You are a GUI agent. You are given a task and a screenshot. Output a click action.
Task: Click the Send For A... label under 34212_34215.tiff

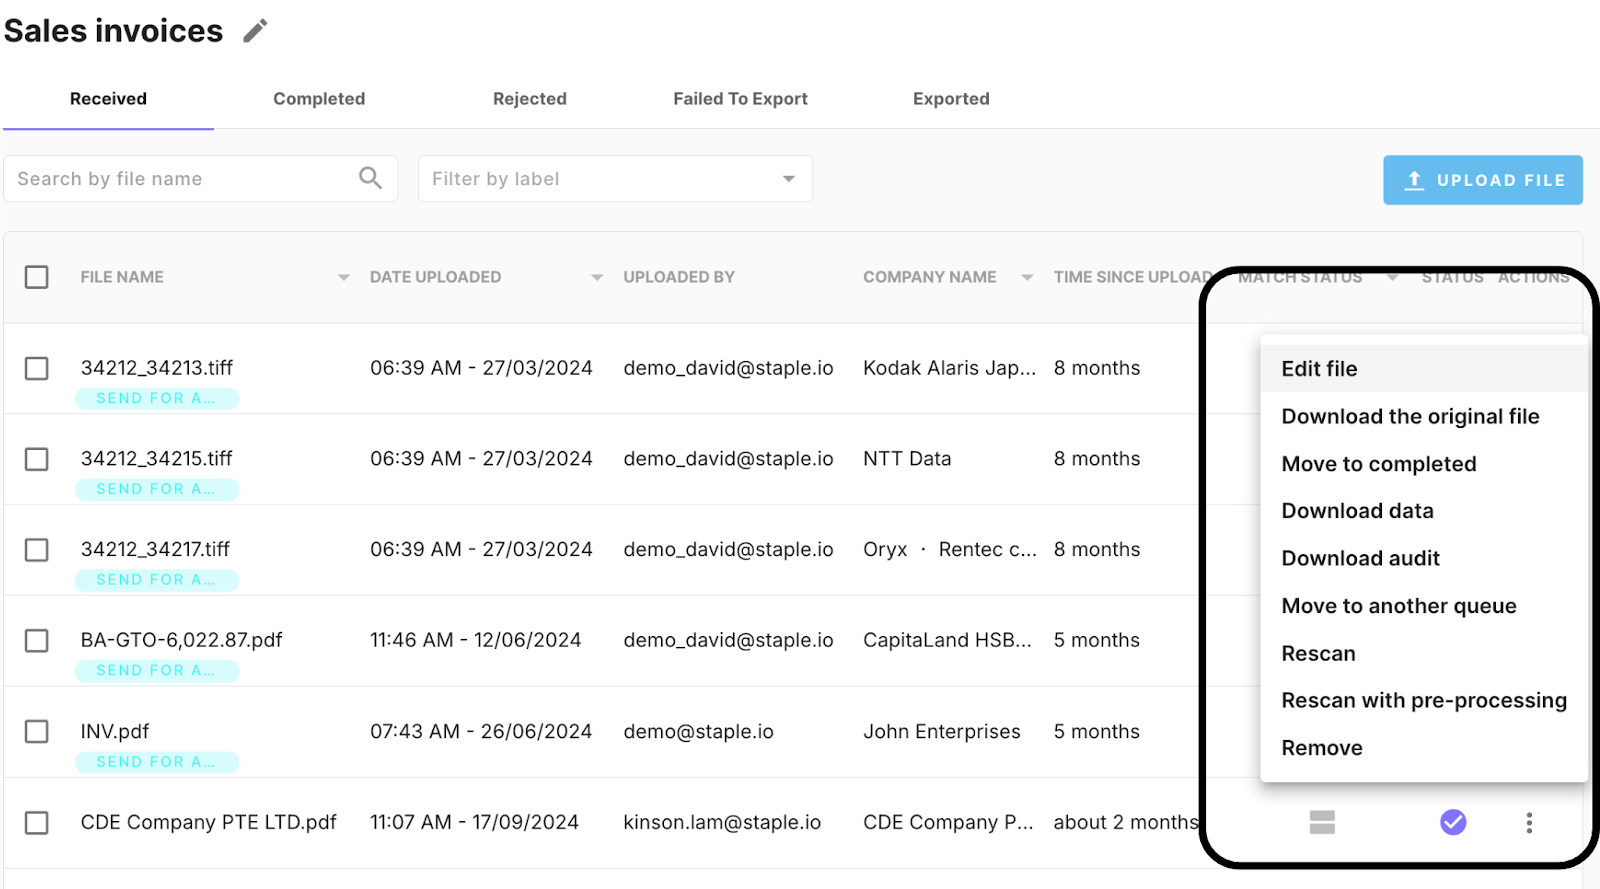click(157, 489)
